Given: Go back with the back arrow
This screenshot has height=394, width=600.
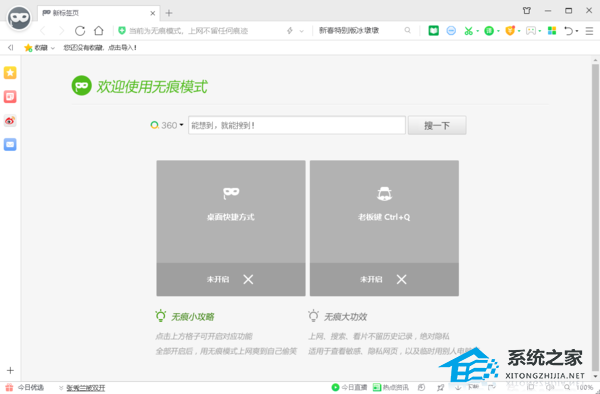Looking at the screenshot, I should (x=42, y=31).
